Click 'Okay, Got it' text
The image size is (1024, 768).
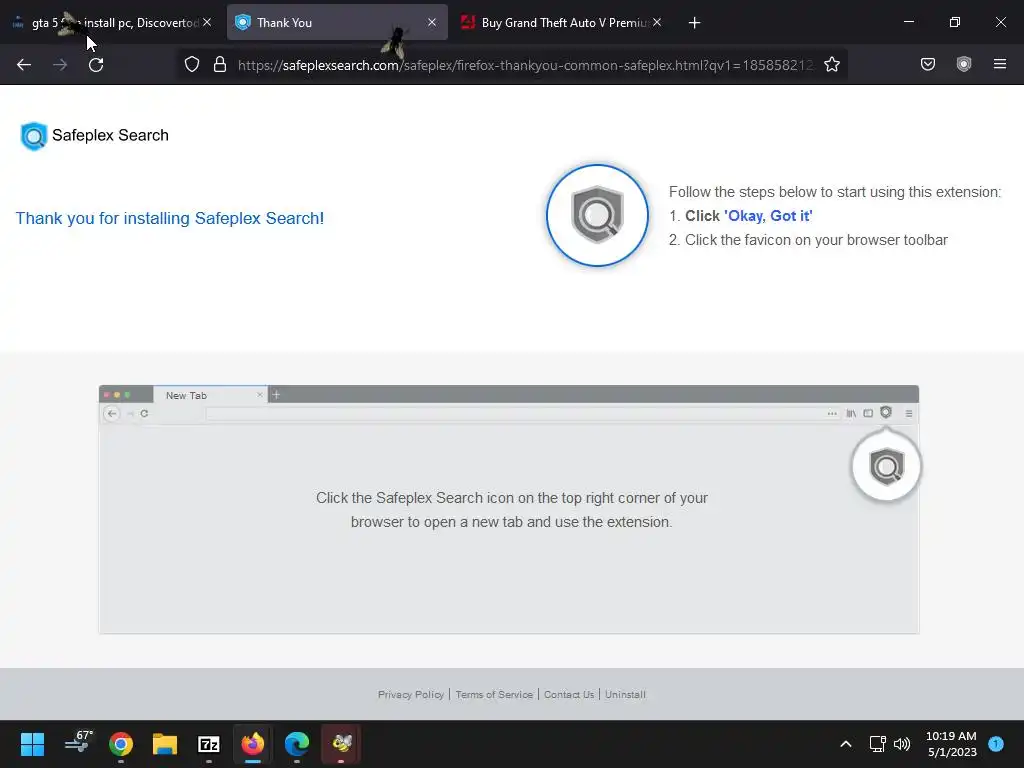click(768, 216)
